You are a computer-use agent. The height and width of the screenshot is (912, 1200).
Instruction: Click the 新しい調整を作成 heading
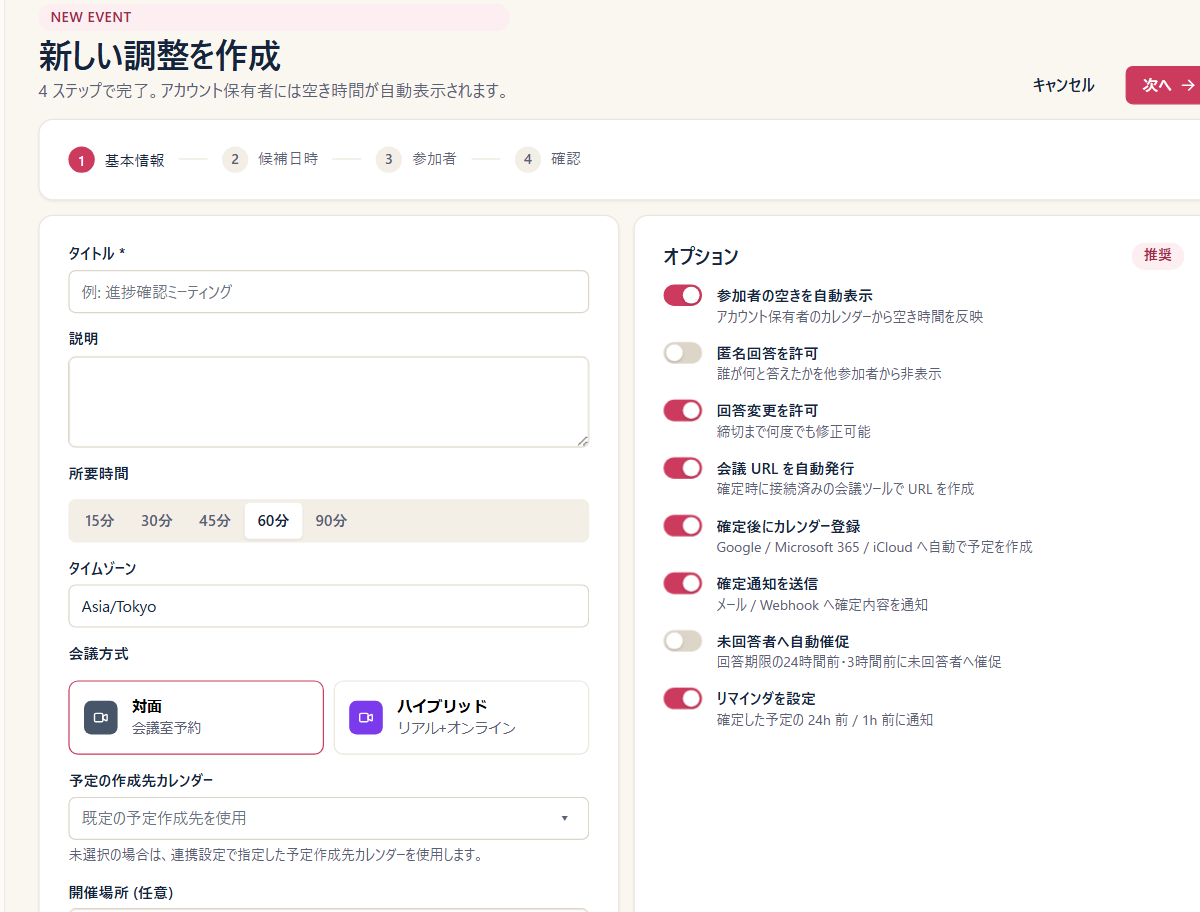(x=160, y=56)
